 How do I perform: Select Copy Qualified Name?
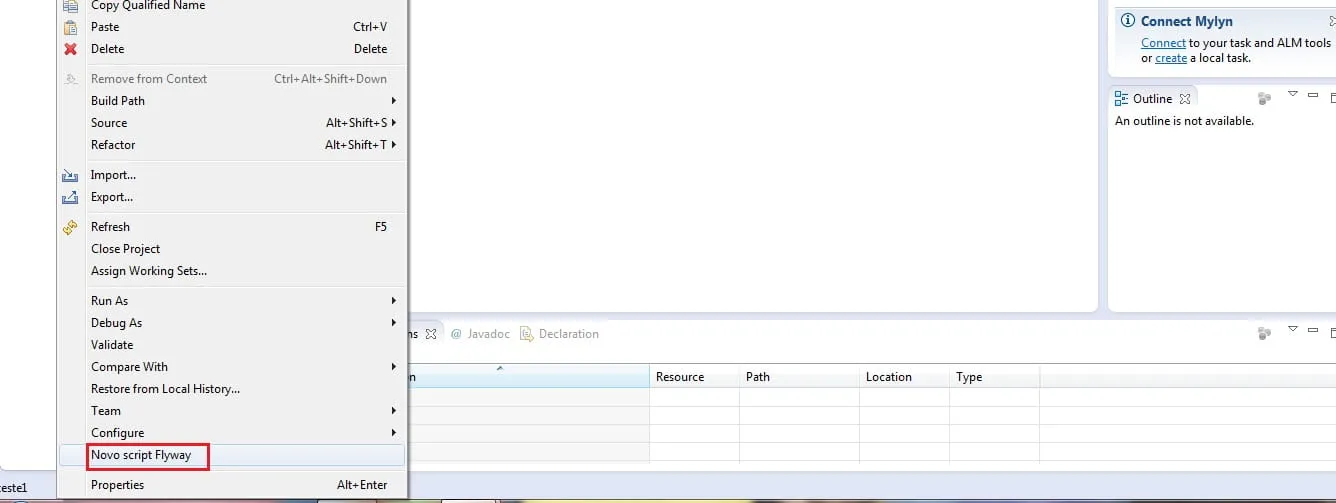(x=231, y=6)
